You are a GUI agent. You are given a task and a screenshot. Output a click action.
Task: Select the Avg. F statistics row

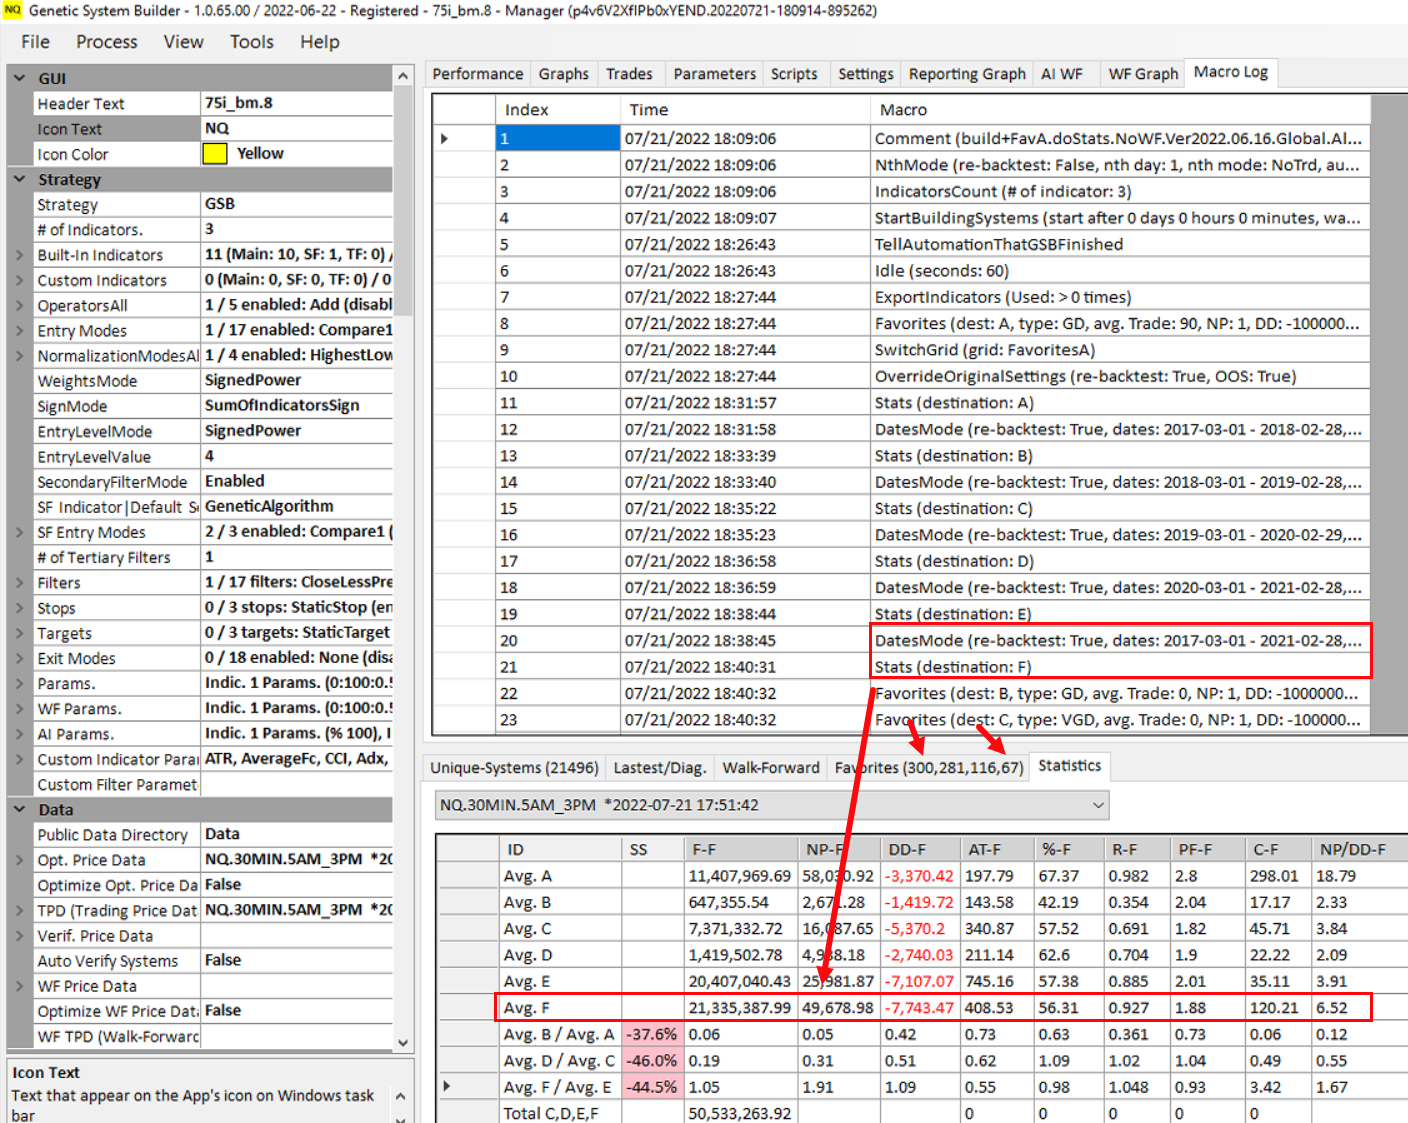(560, 1008)
